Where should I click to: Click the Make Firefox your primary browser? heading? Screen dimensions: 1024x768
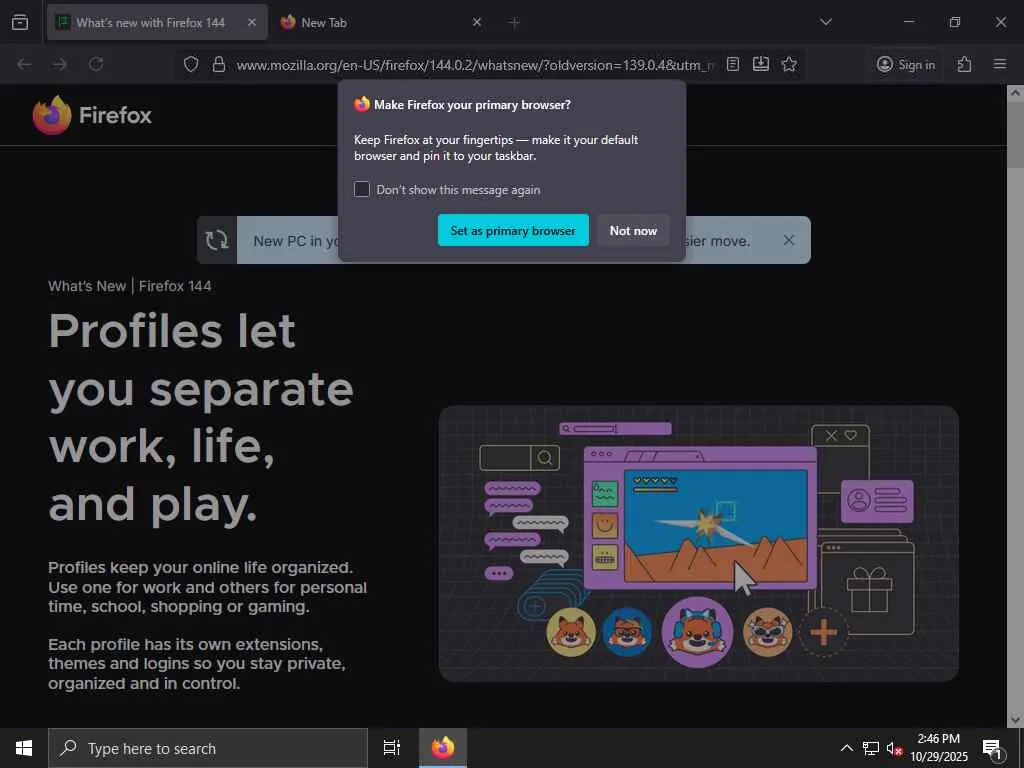(472, 104)
